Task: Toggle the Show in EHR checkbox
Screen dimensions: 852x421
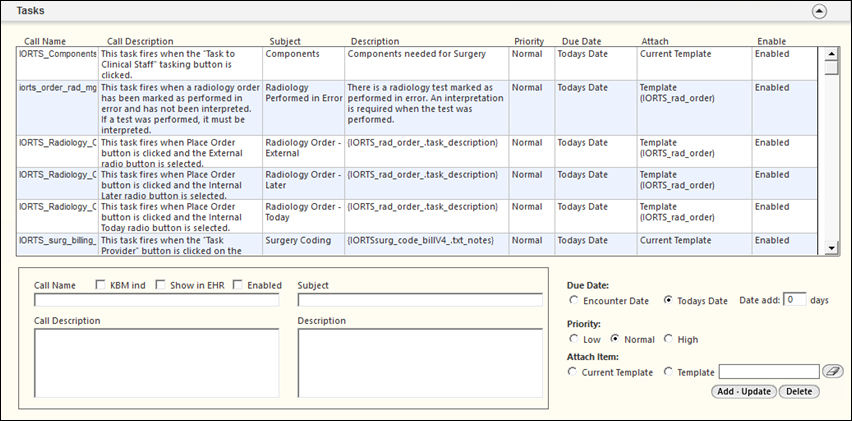Action: (160, 285)
